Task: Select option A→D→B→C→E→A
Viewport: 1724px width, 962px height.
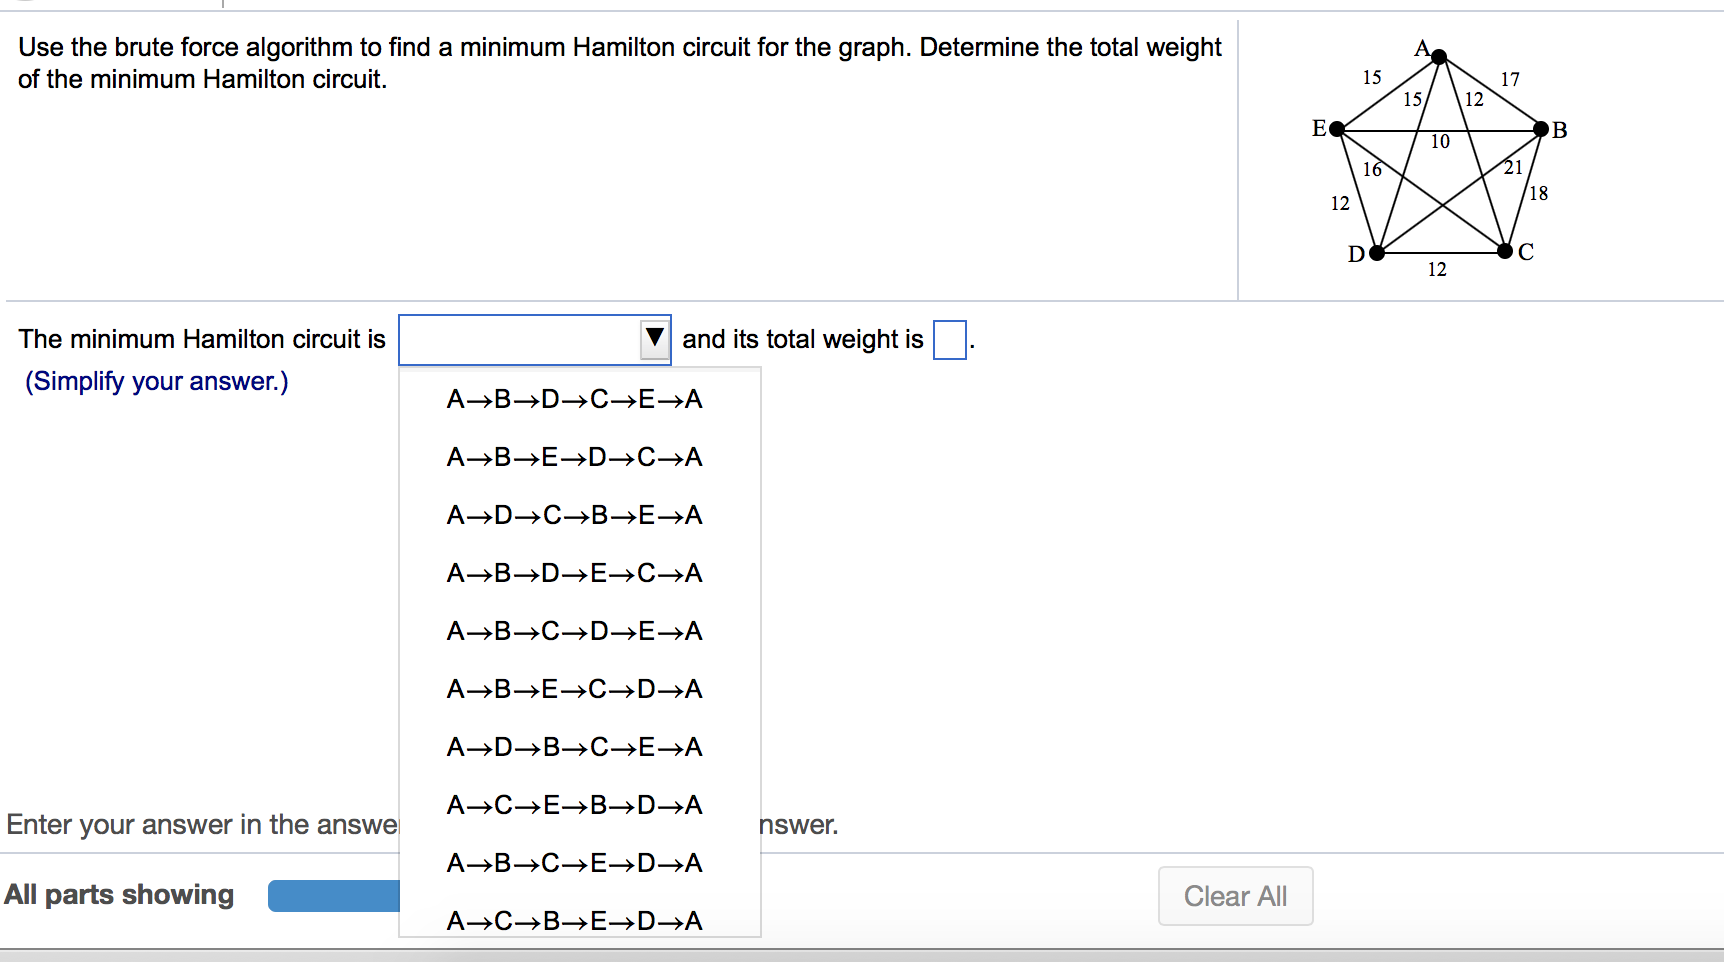Action: coord(575,747)
